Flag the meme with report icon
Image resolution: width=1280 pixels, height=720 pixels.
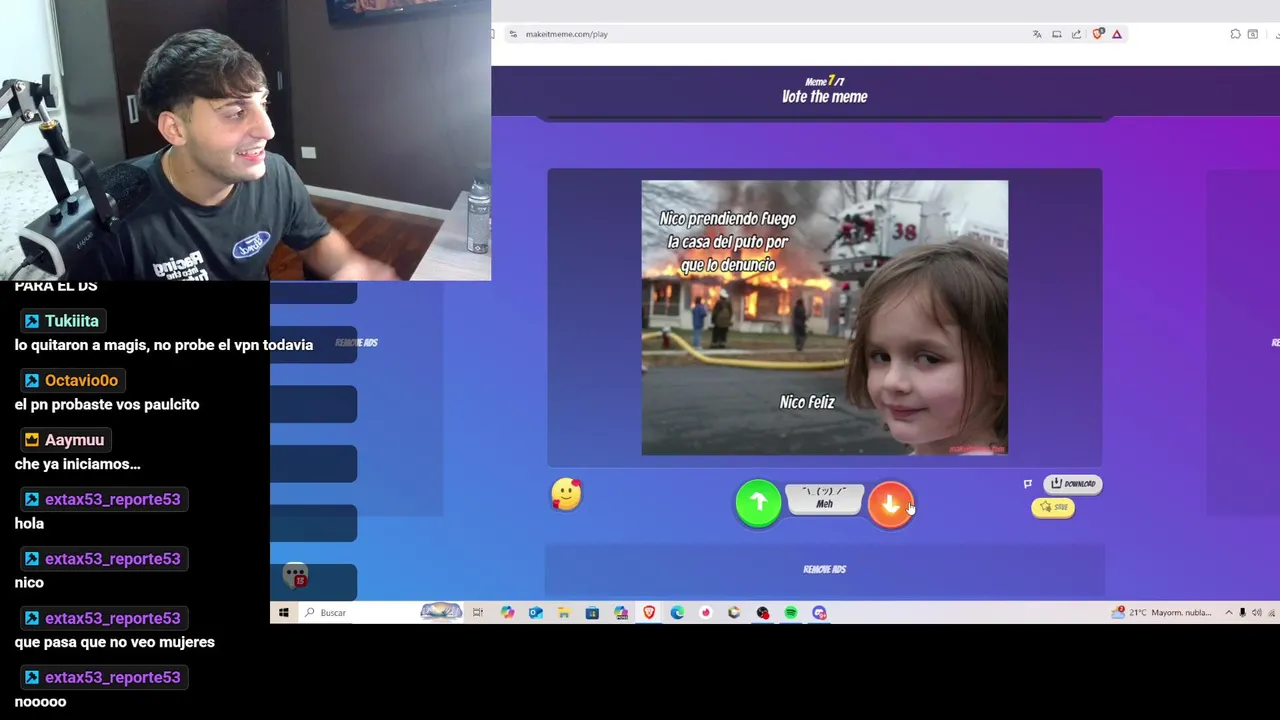1027,484
